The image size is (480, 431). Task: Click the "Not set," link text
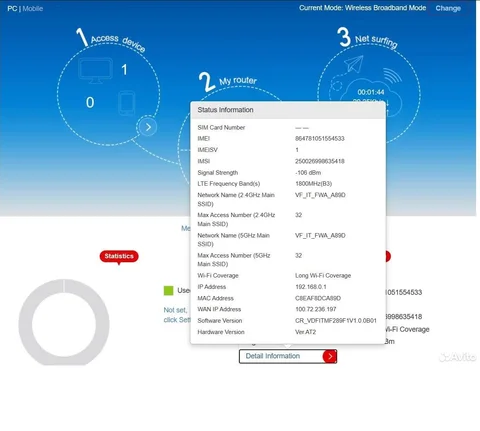175,310
